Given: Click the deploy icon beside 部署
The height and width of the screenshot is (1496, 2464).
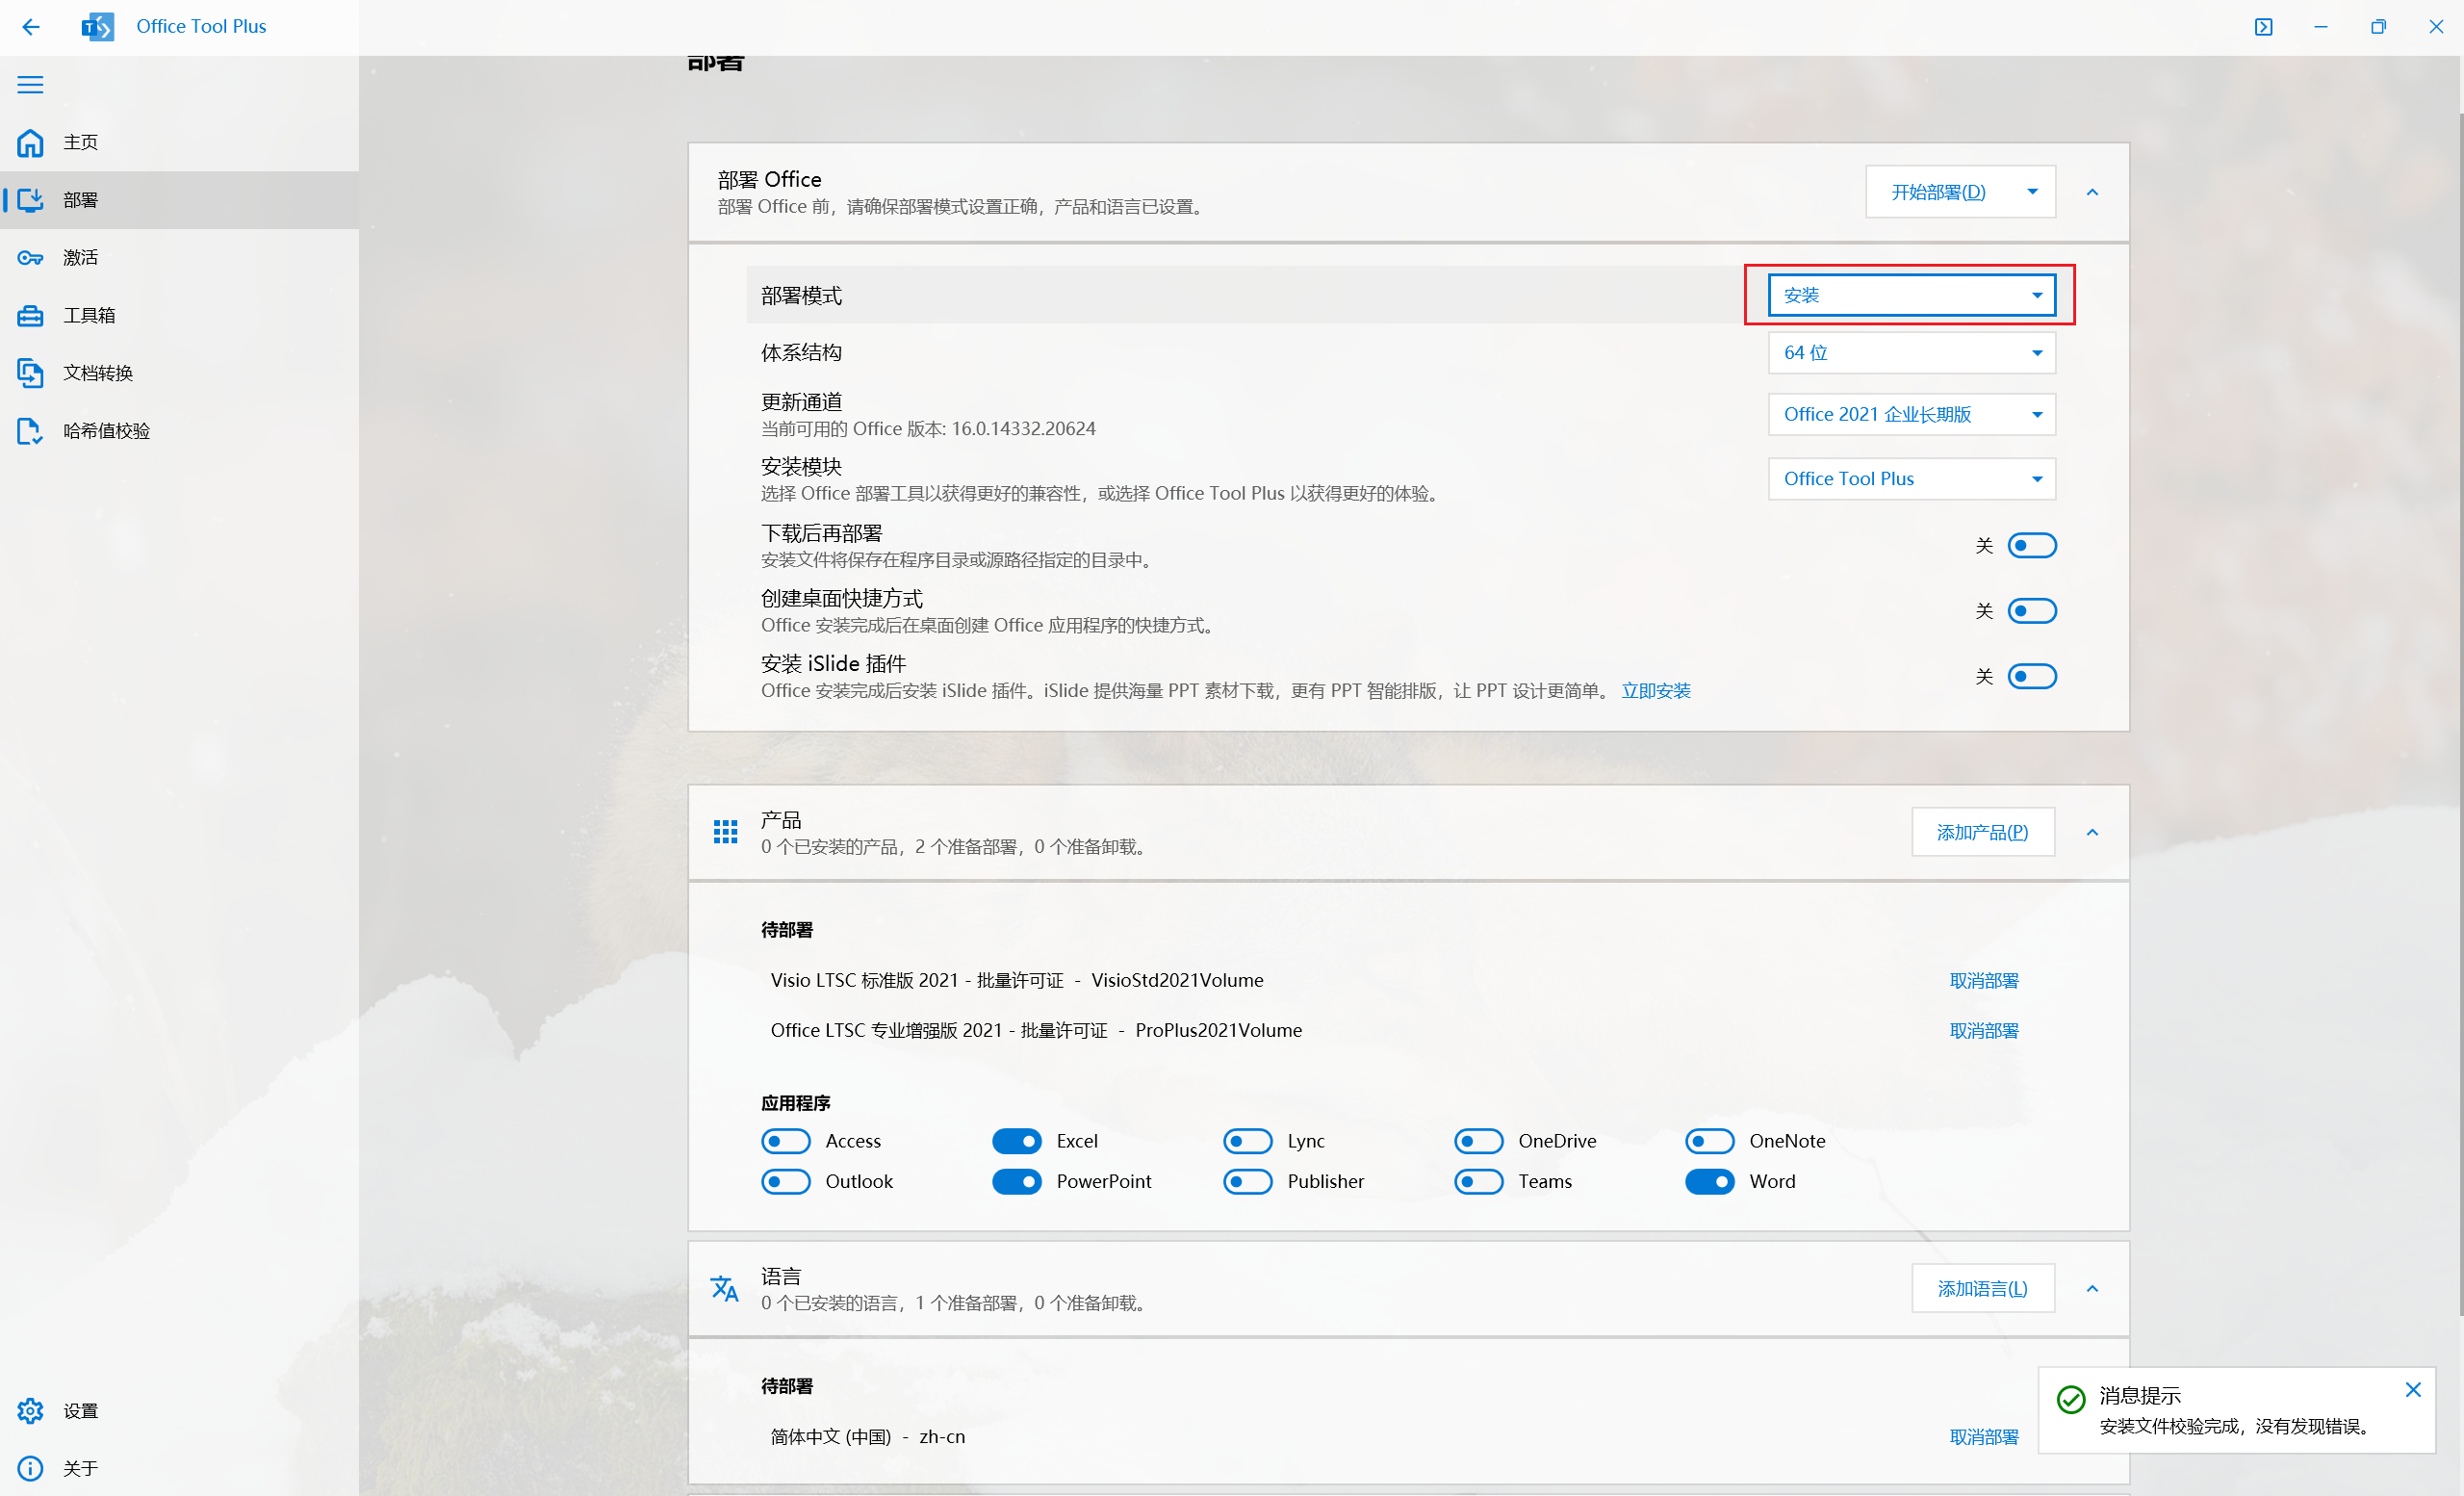Looking at the screenshot, I should point(30,200).
